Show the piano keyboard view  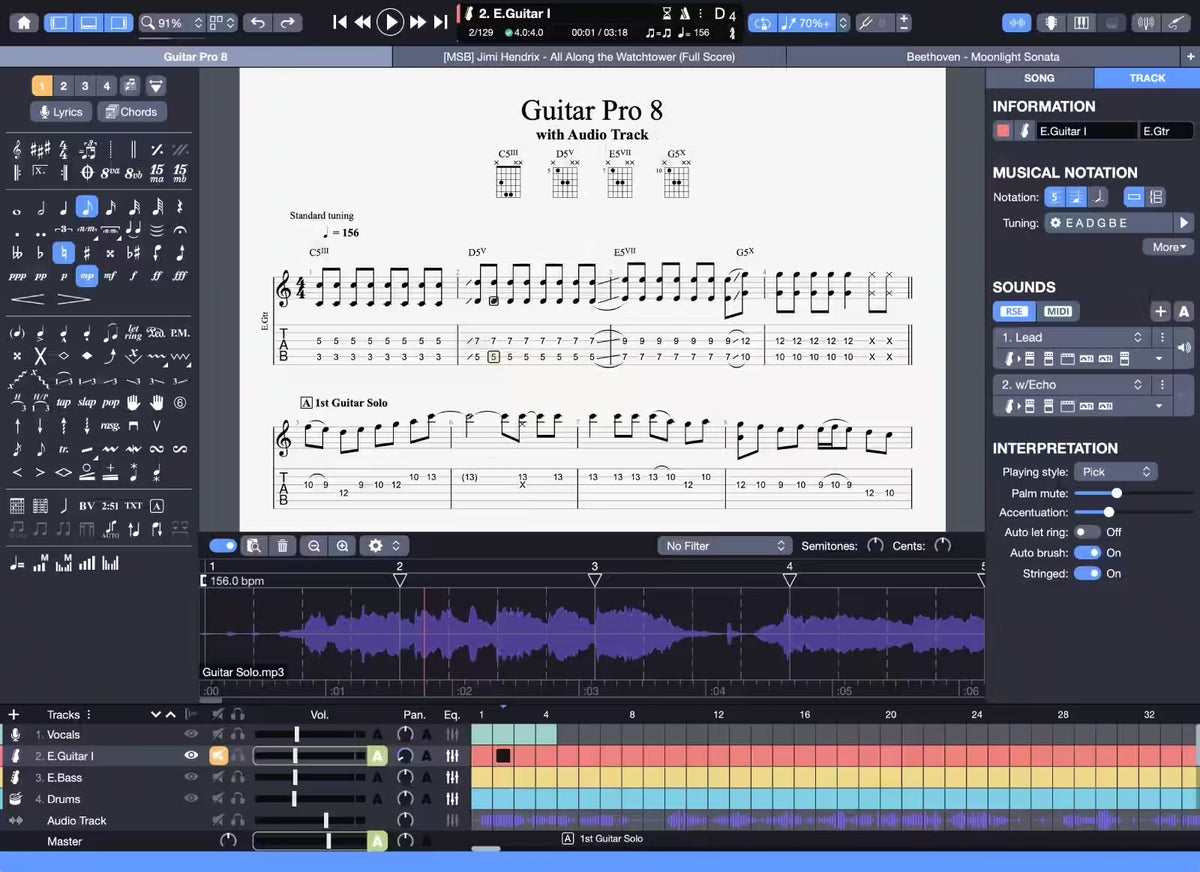click(x=1081, y=22)
